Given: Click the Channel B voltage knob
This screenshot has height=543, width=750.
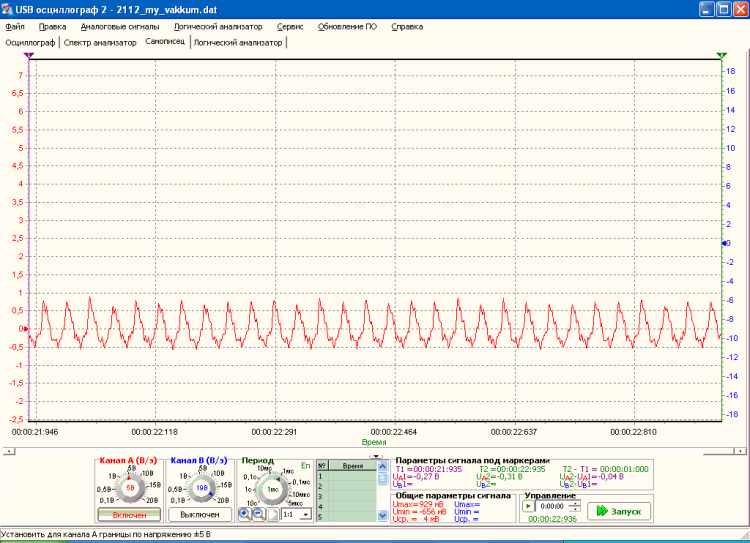Looking at the screenshot, I should 201,488.
